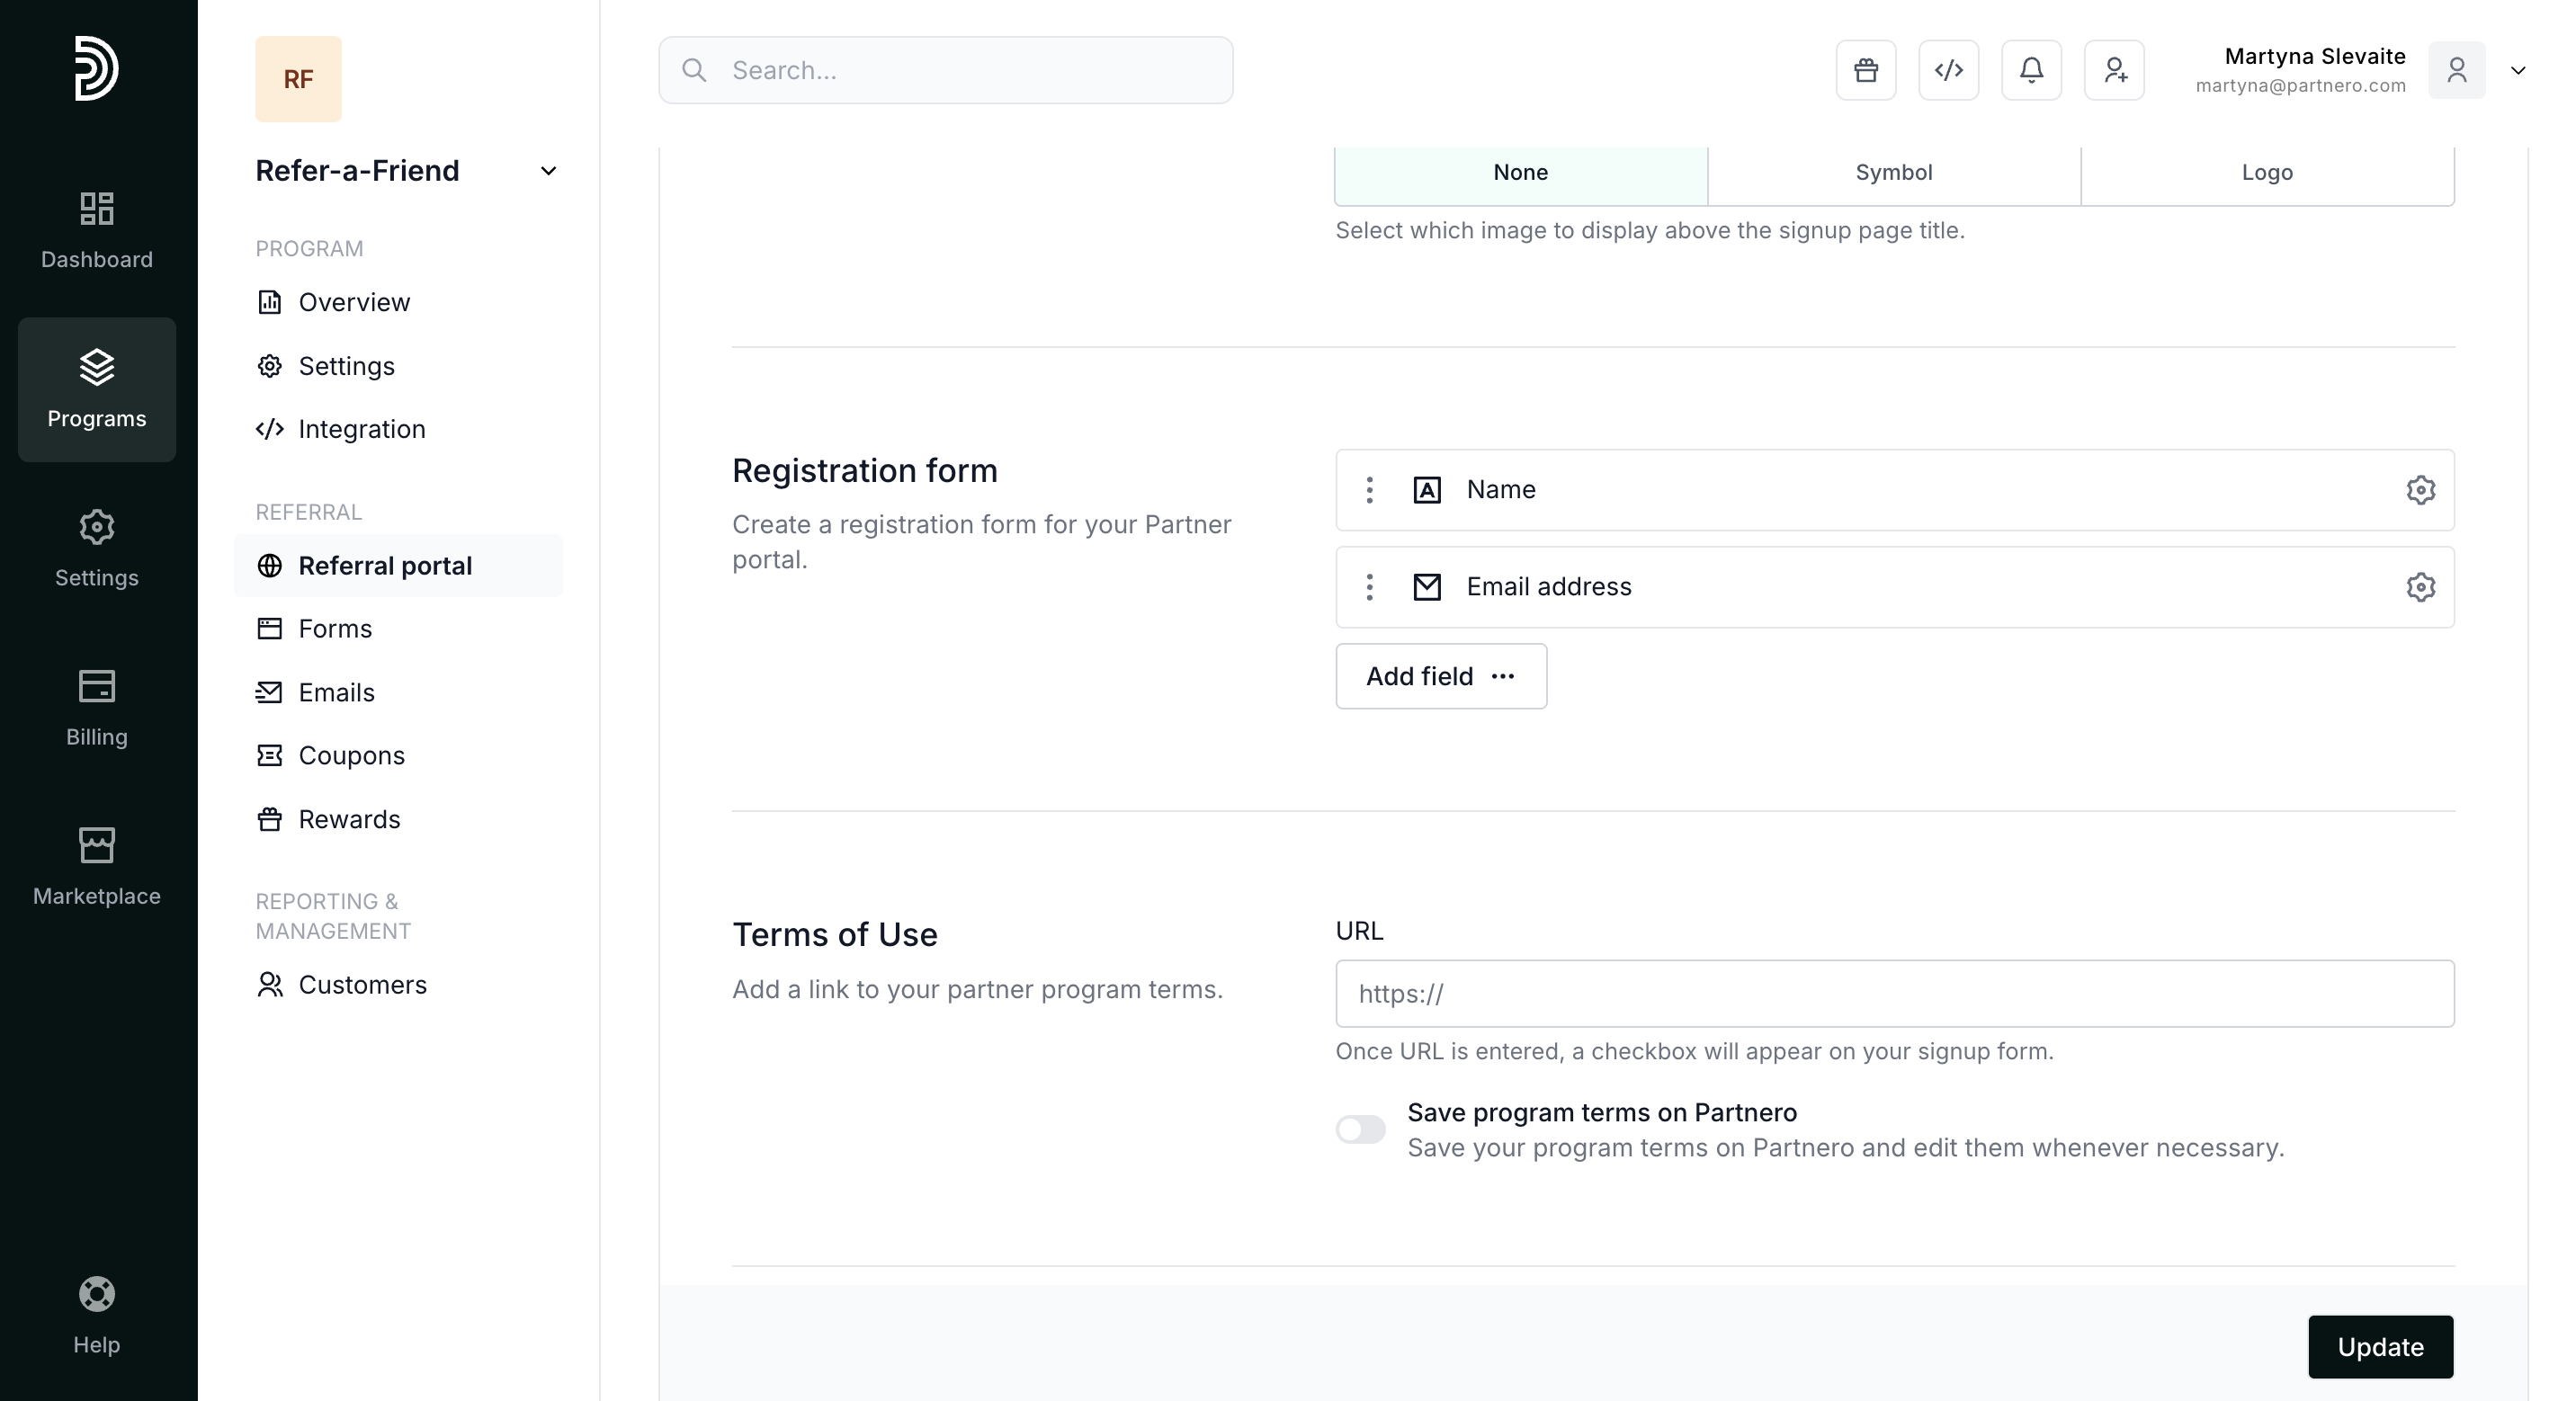Open settings gear for Email address field

point(2420,587)
